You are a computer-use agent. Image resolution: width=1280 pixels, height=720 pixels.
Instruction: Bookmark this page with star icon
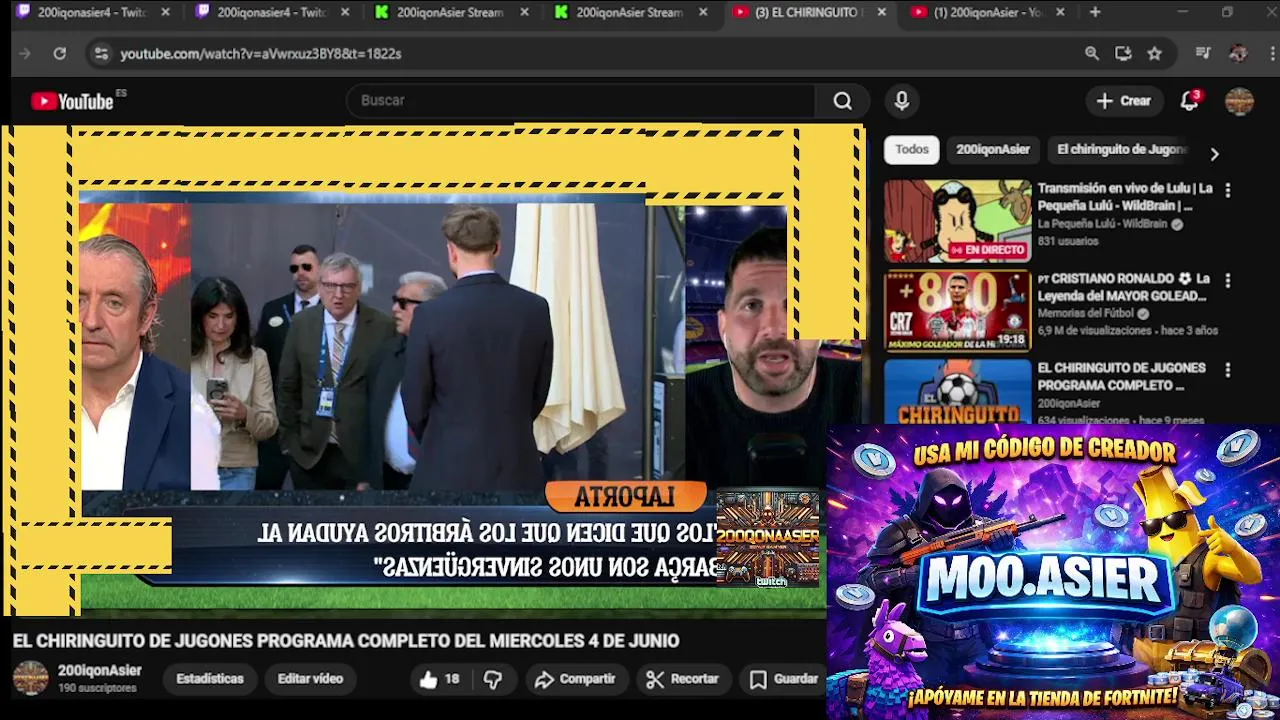(1155, 54)
